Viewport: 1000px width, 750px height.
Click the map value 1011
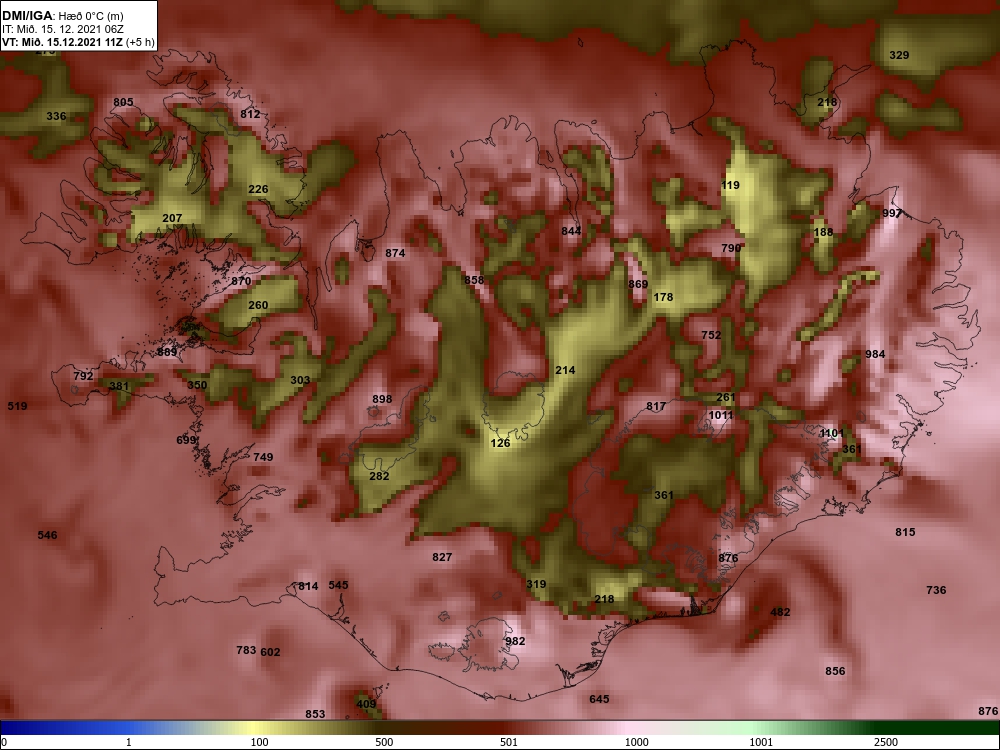tap(721, 415)
